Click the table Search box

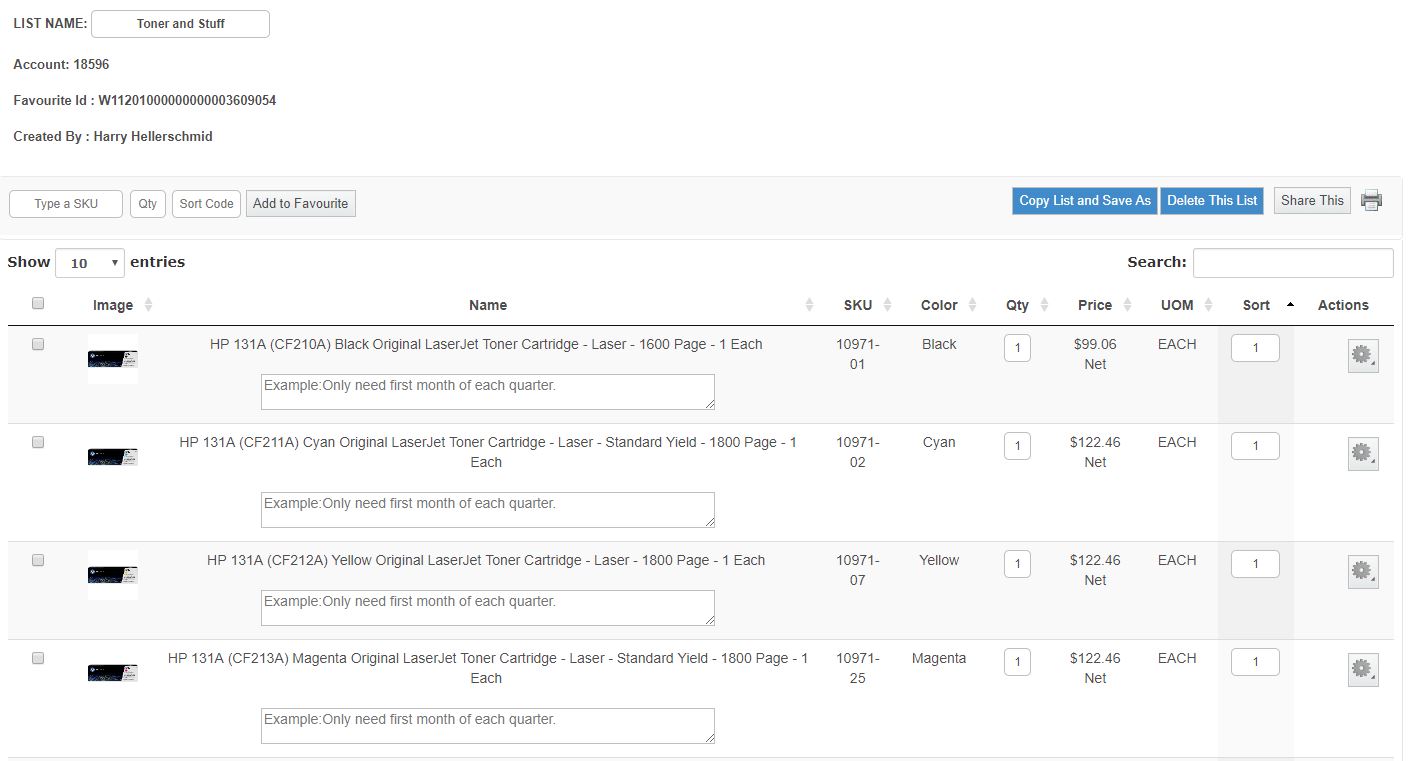1293,263
